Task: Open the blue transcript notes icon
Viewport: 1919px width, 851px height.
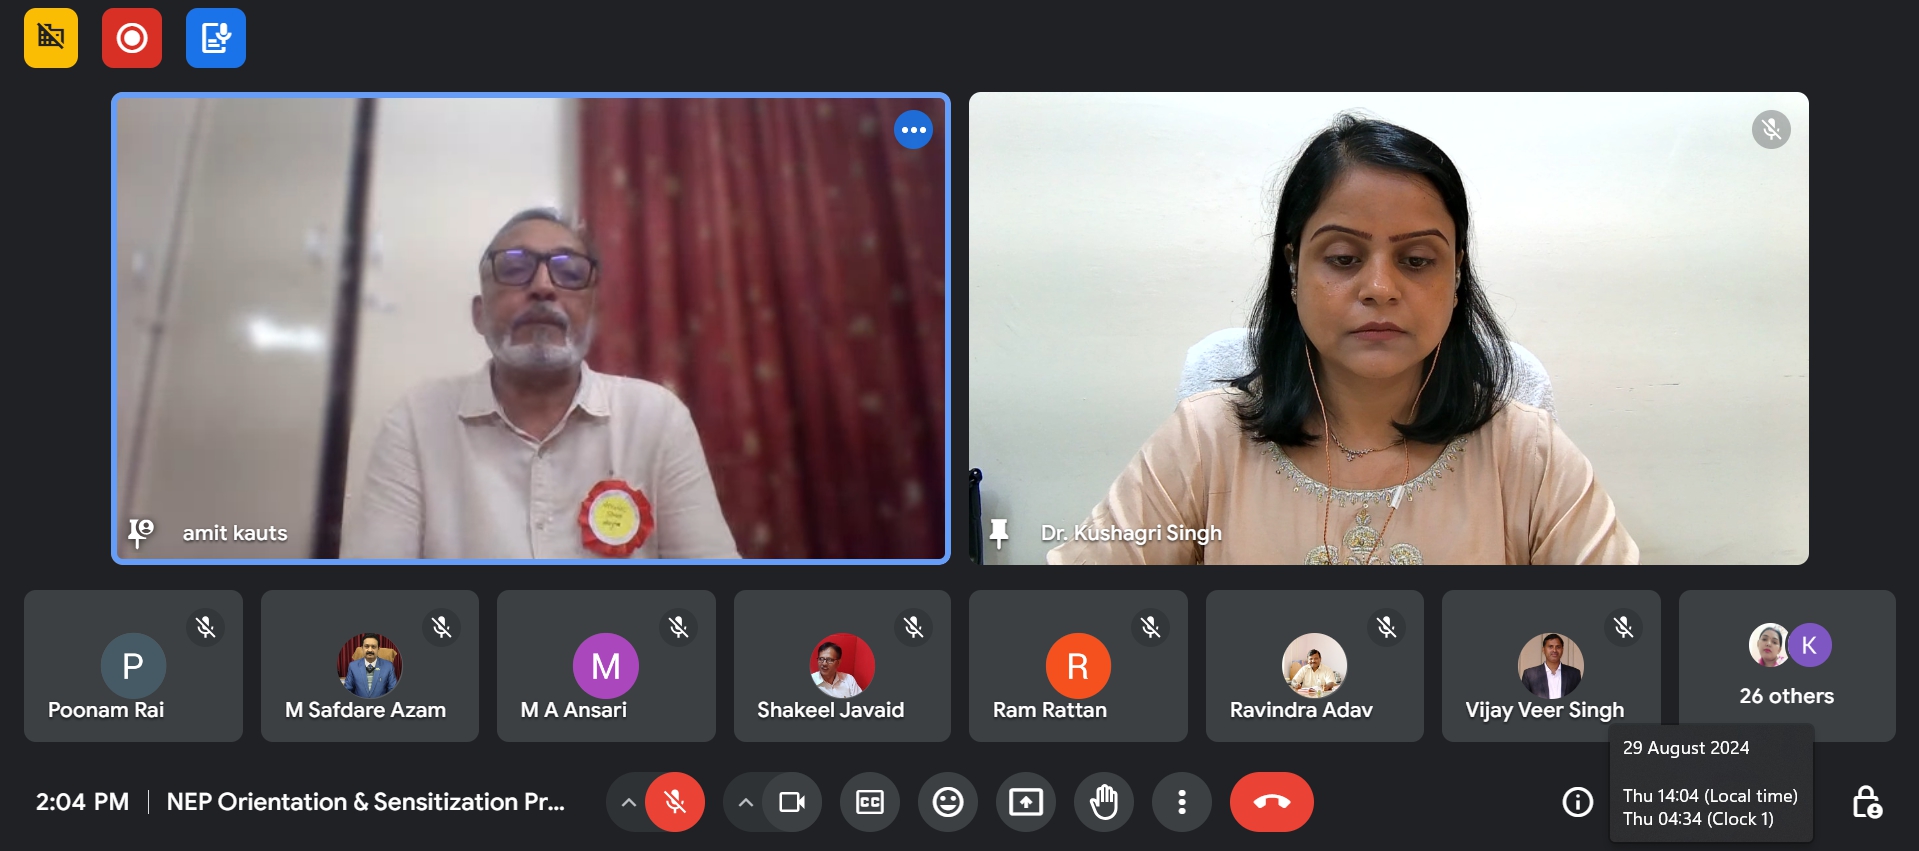Action: (216, 38)
